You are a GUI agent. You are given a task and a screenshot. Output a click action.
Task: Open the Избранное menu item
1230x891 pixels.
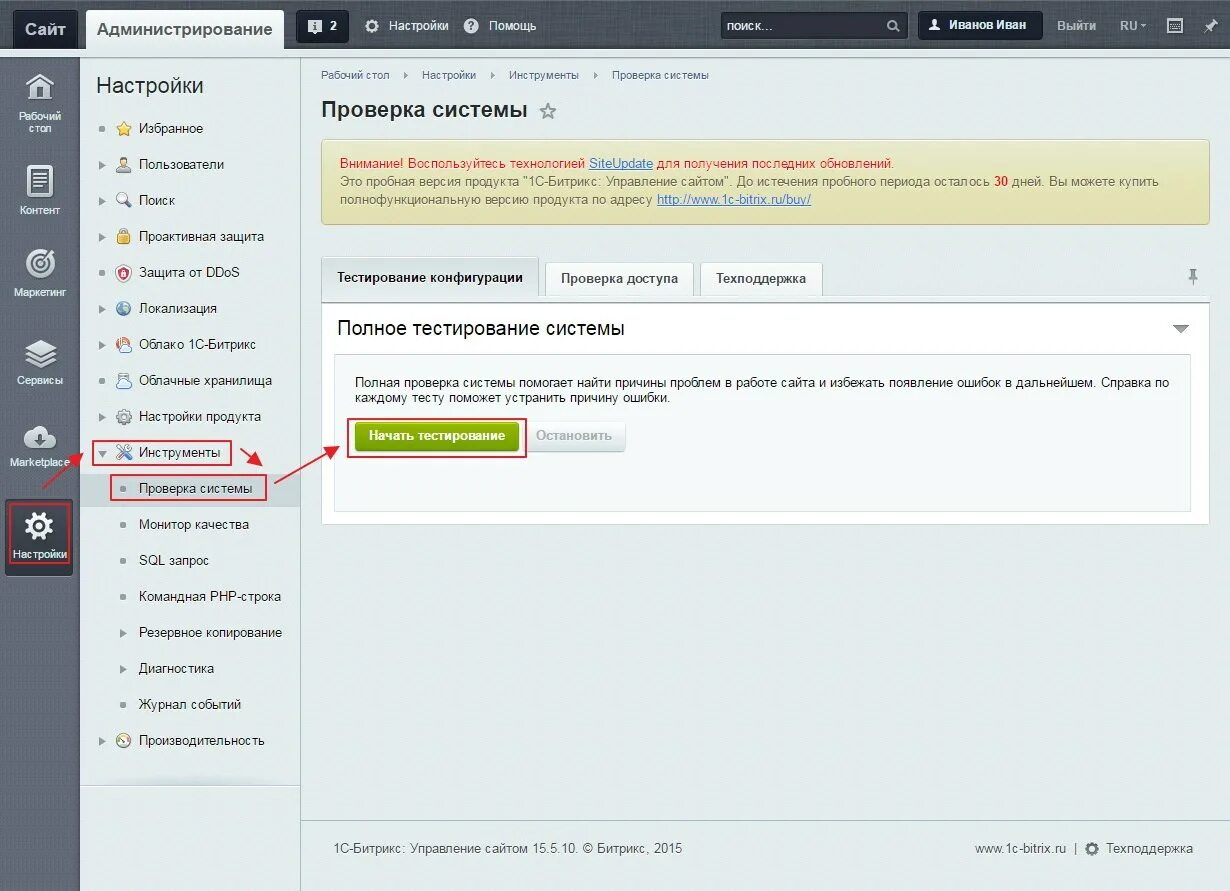click(171, 128)
